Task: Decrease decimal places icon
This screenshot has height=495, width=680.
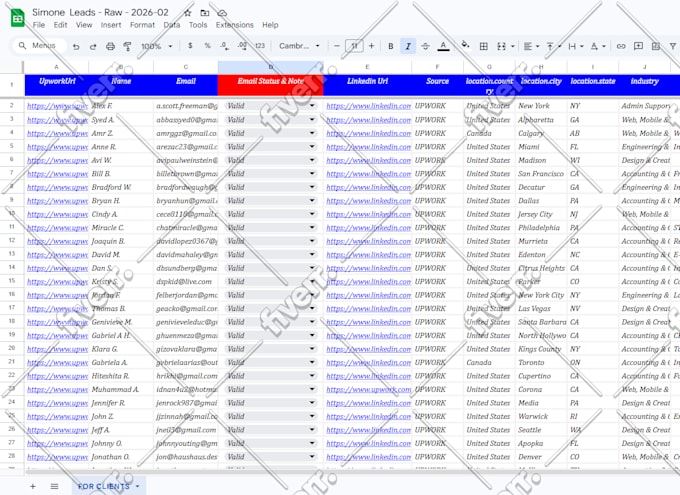Action: point(224,46)
